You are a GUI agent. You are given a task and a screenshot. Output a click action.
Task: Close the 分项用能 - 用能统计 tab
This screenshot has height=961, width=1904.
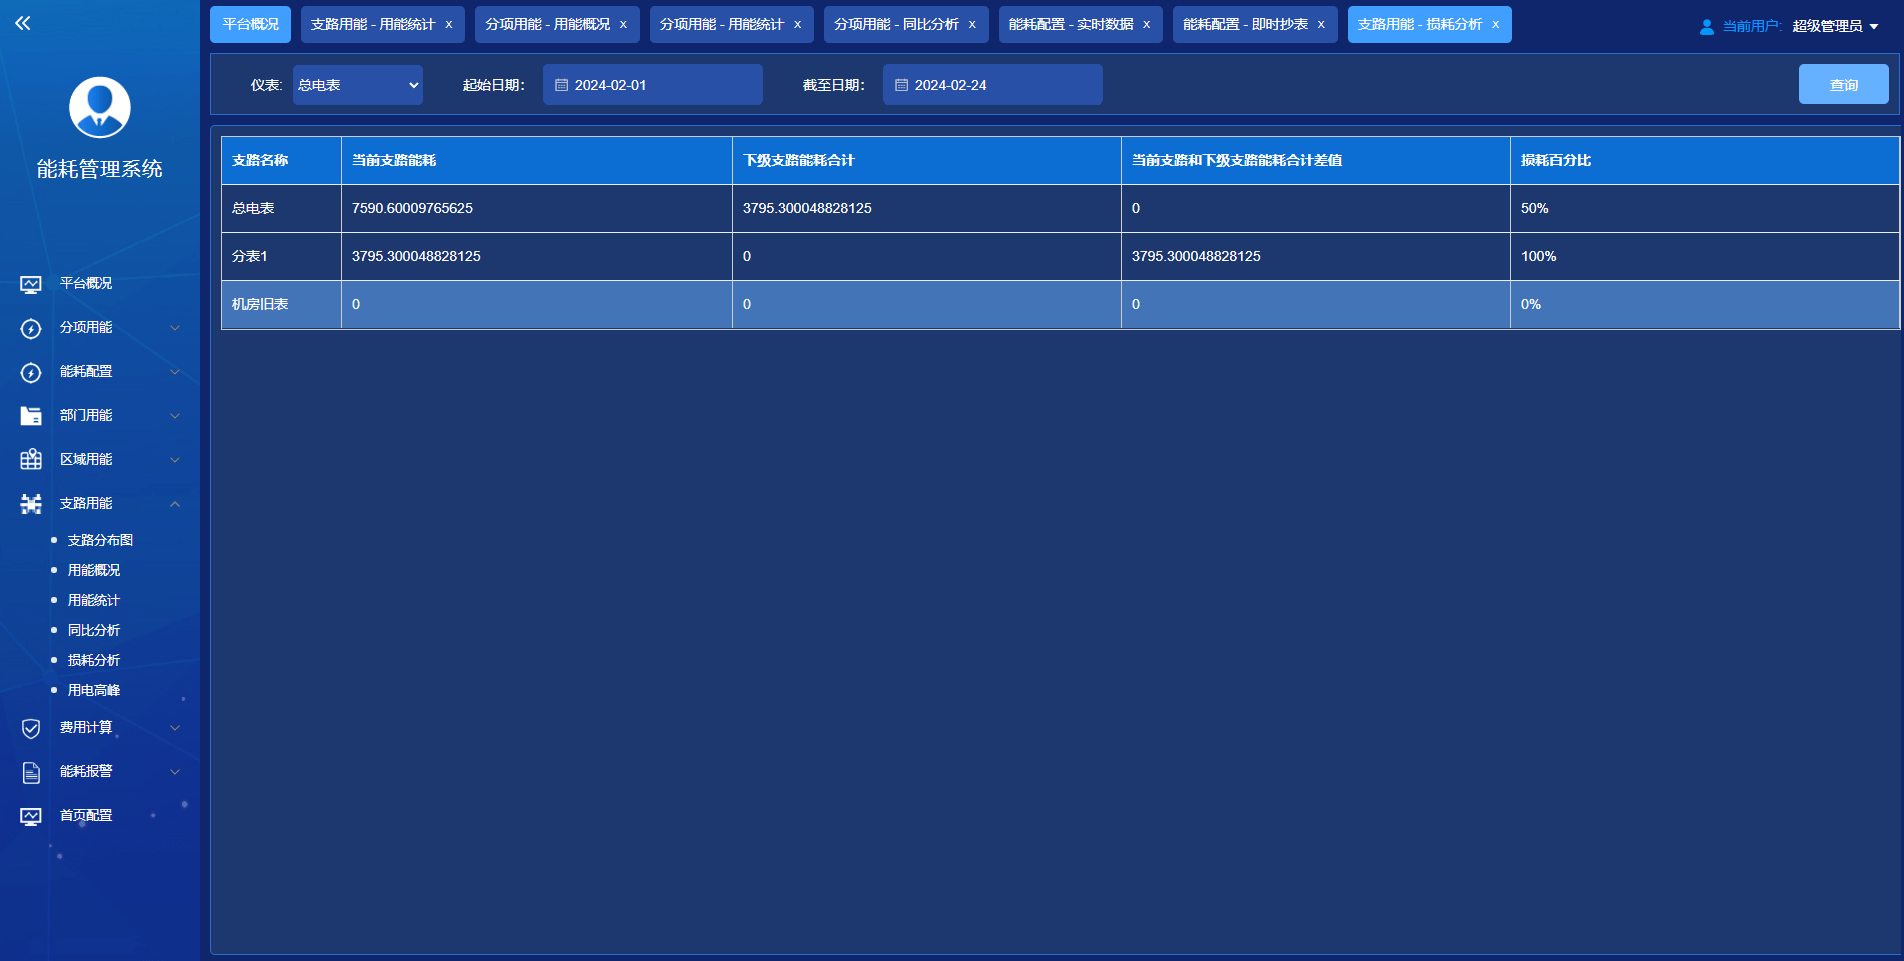(797, 25)
